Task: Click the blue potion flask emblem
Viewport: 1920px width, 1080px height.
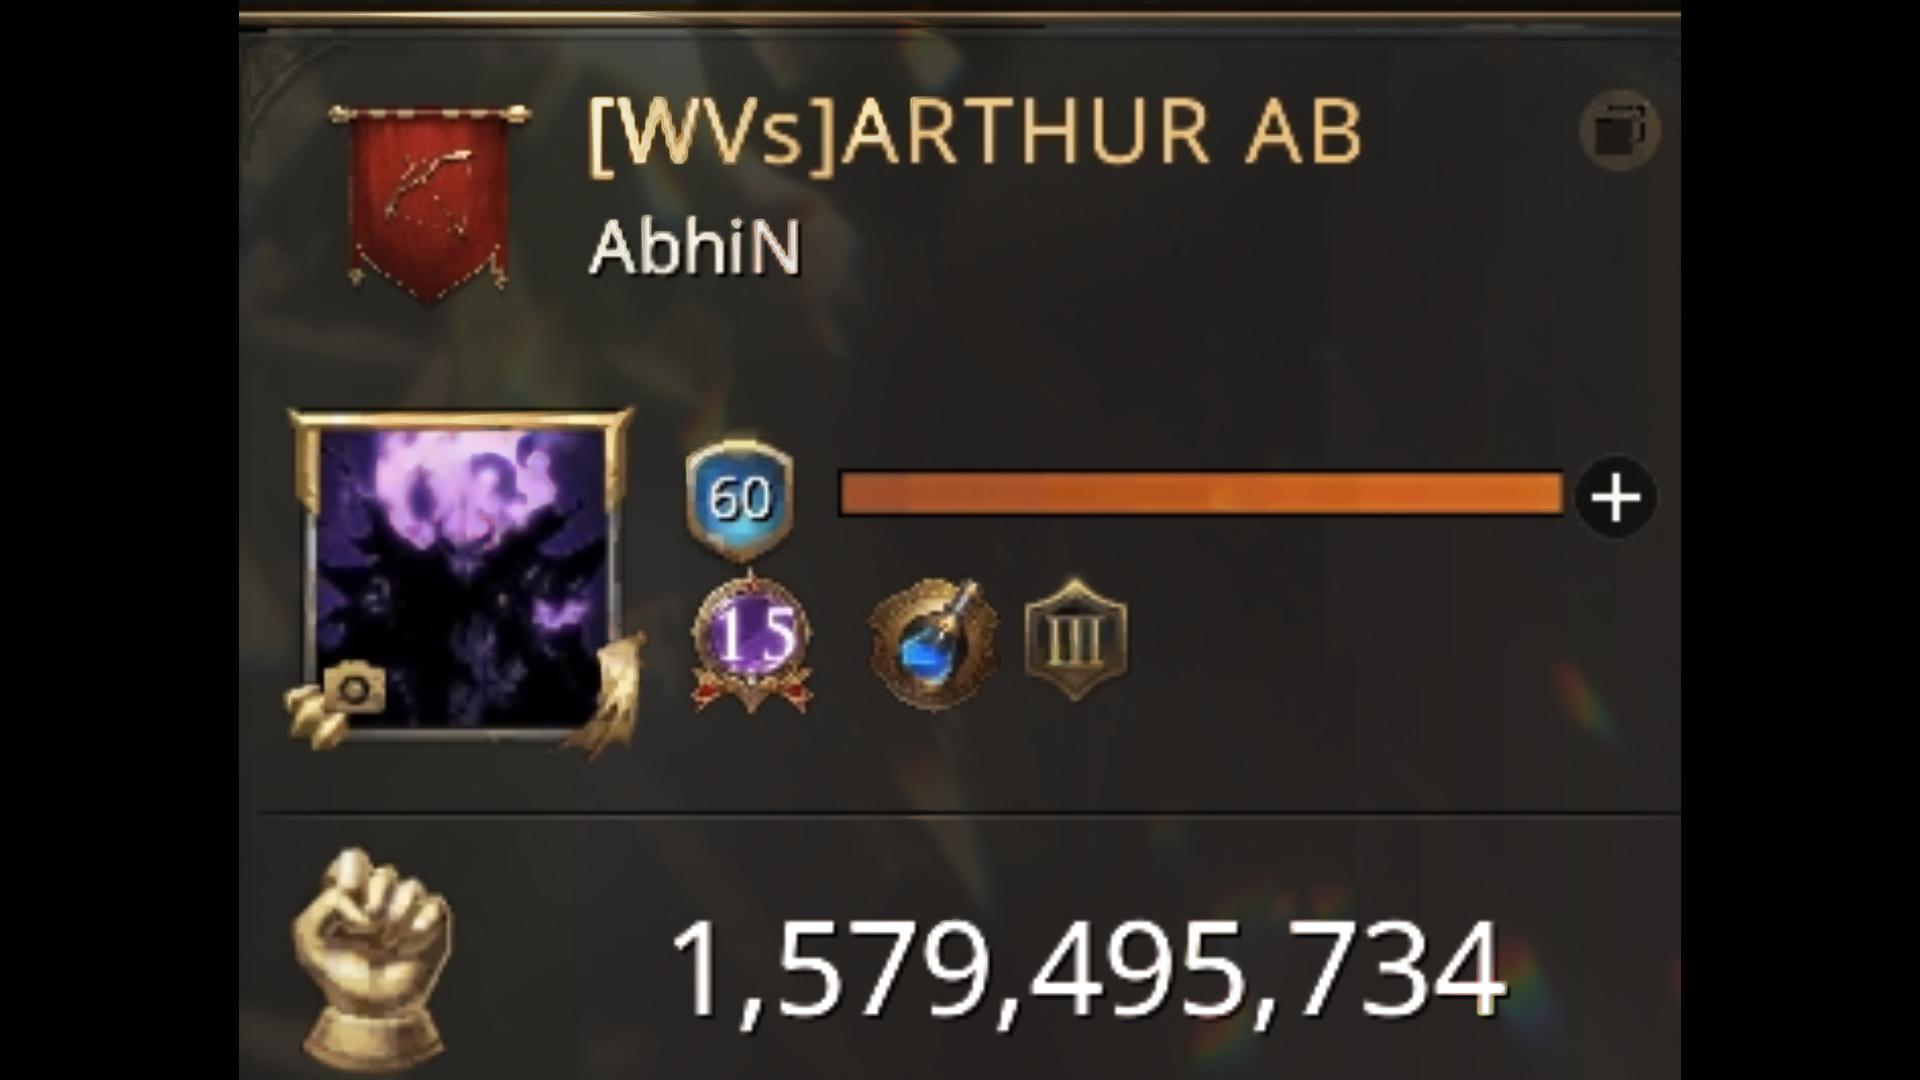Action: pos(934,642)
